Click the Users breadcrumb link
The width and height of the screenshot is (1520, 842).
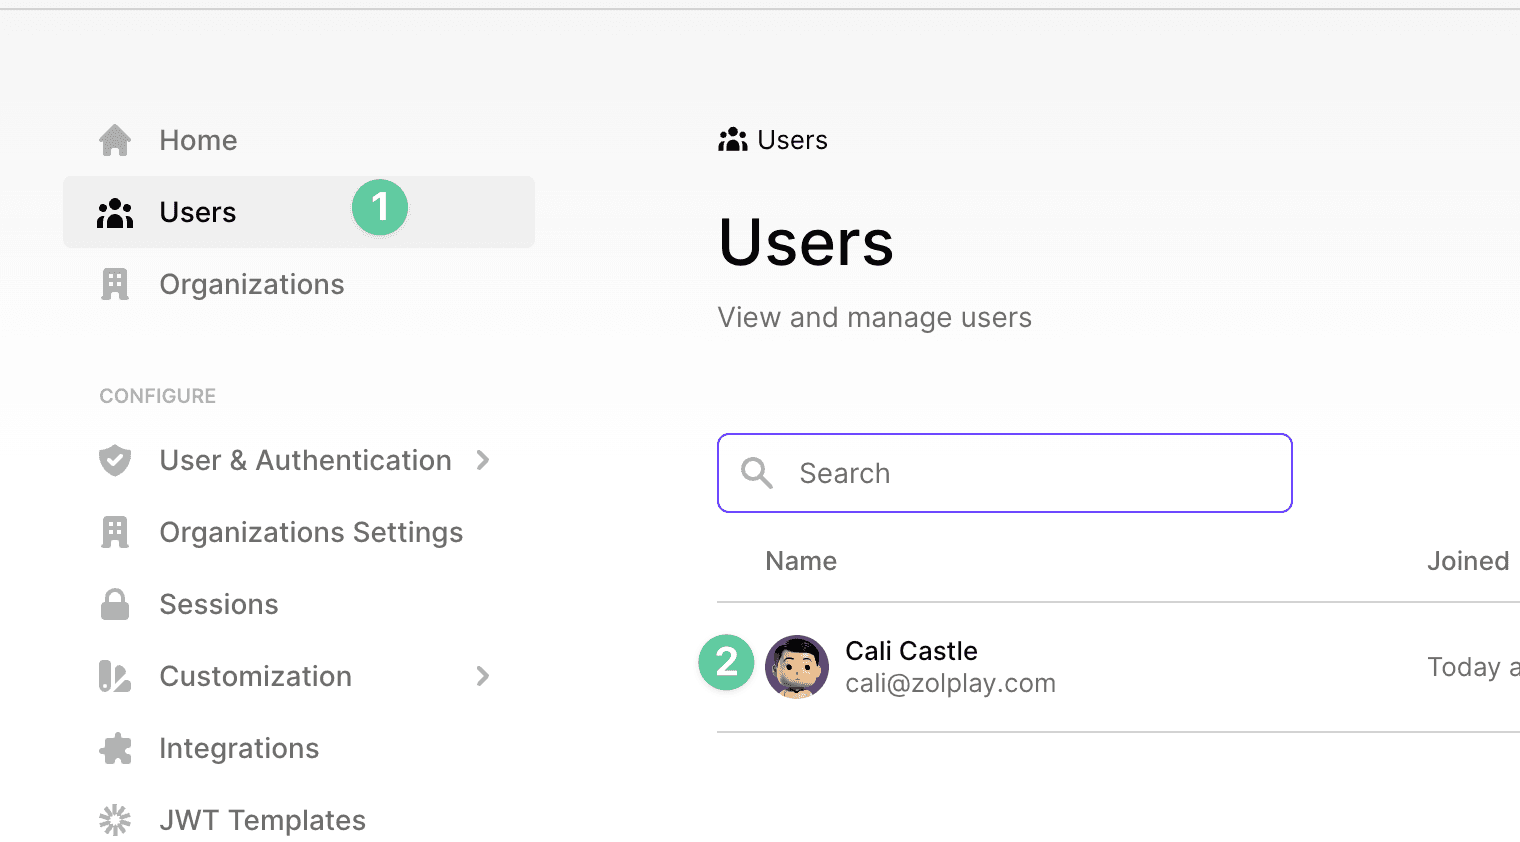pos(791,140)
